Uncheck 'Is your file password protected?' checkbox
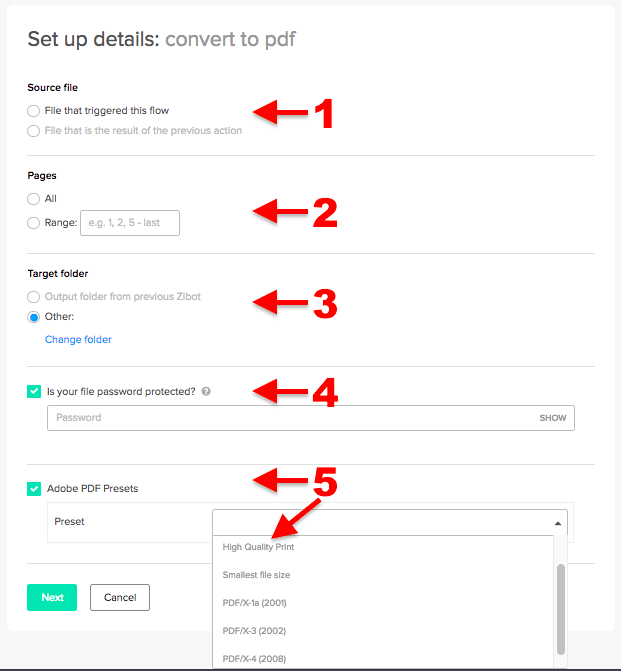This screenshot has width=621, height=671. point(34,392)
